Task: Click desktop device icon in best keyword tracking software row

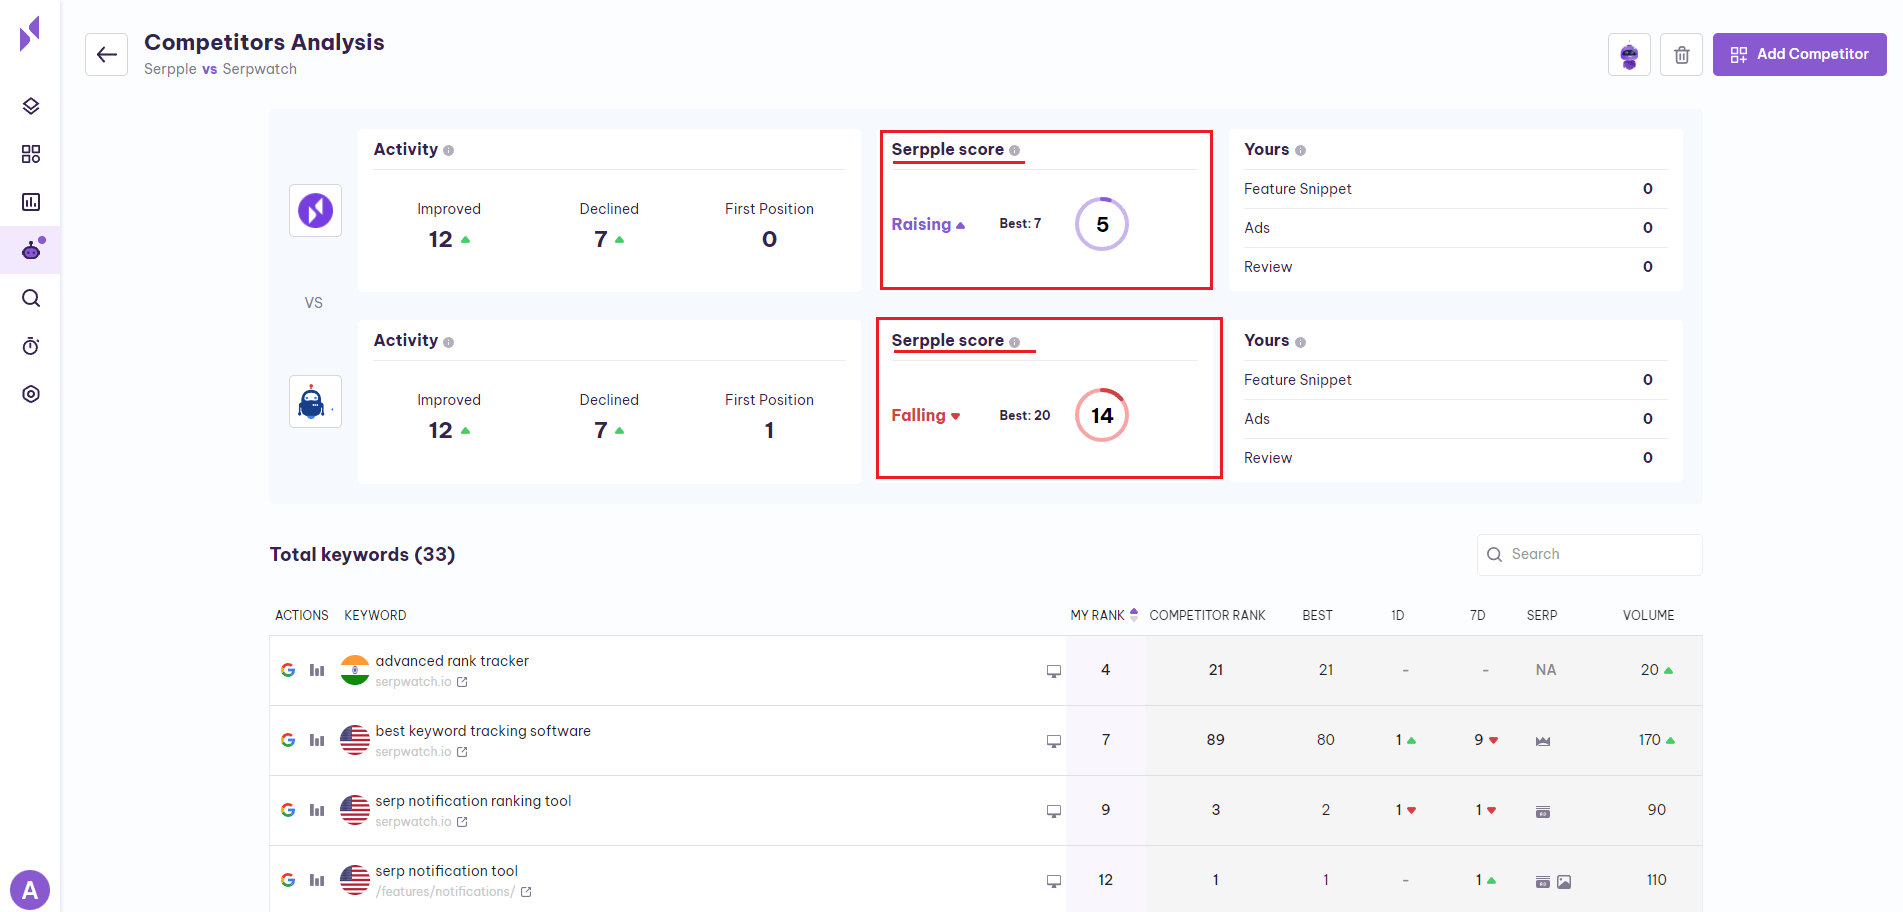Action: [x=1053, y=741]
